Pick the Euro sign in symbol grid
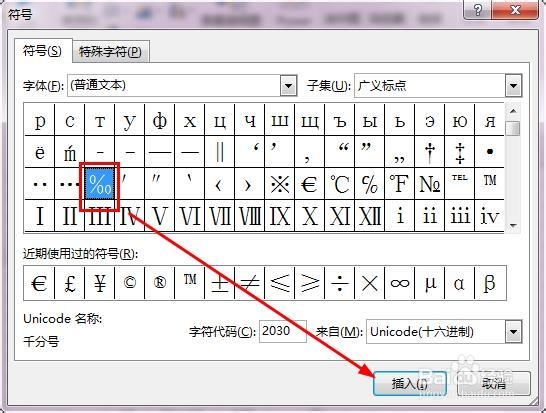This screenshot has height=413, width=546. (309, 184)
